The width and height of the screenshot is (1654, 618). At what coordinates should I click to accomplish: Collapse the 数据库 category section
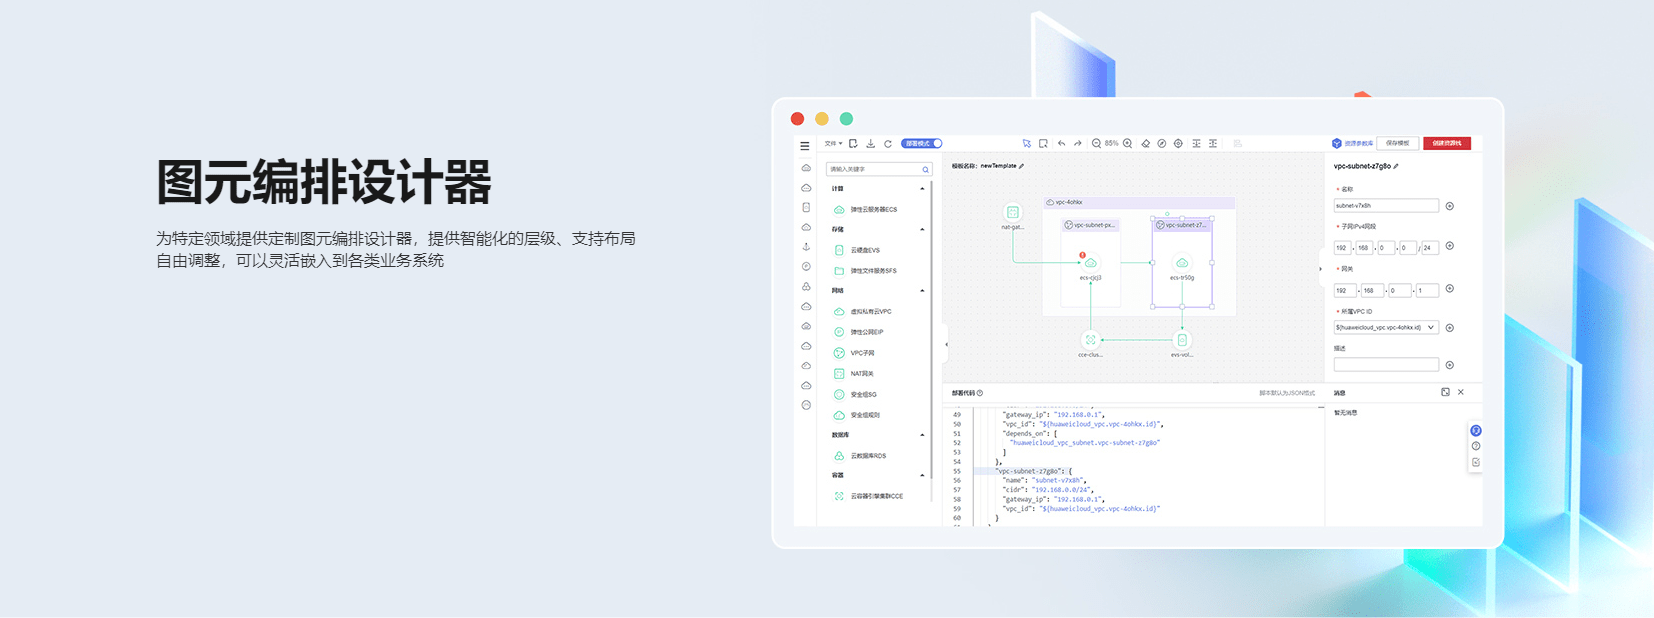coord(922,435)
